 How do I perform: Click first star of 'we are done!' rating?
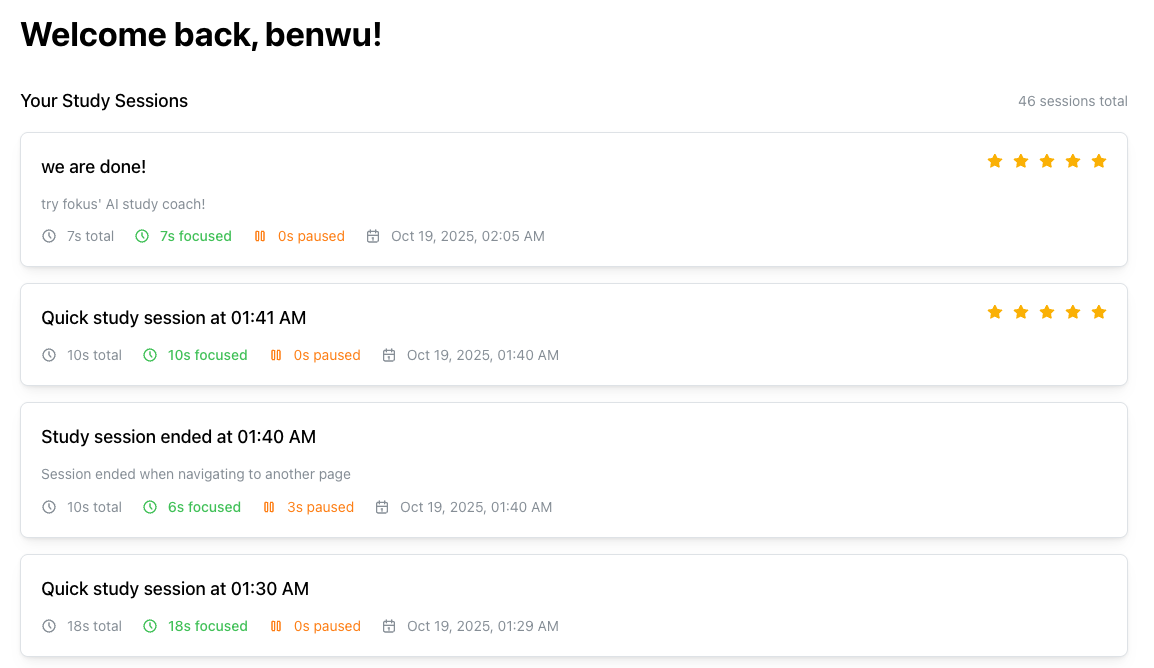995,161
